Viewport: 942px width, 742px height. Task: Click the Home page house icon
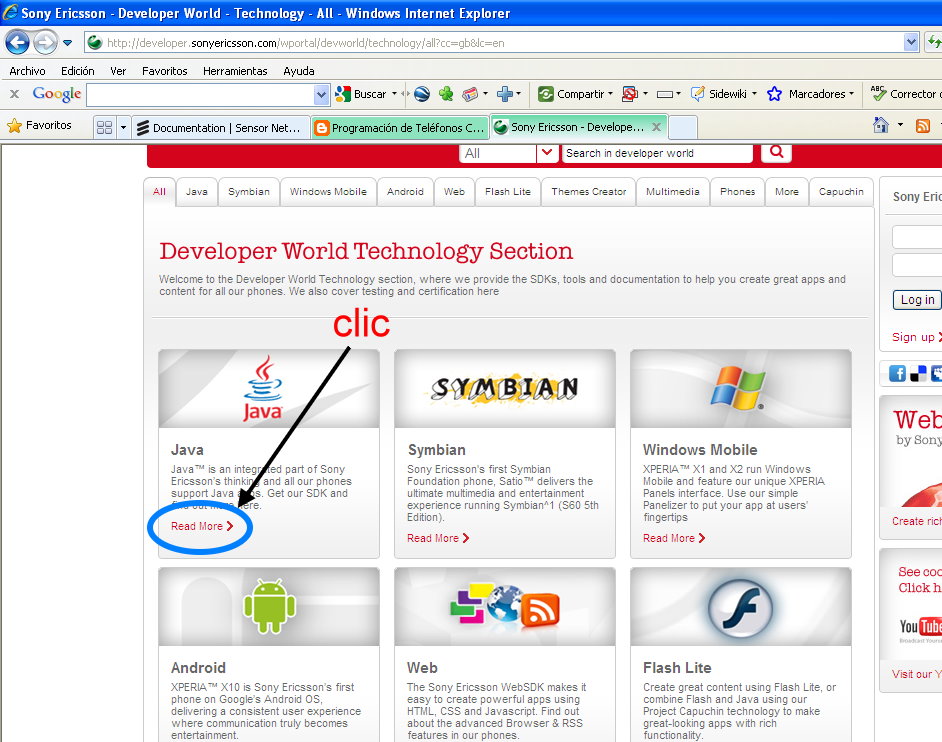881,125
